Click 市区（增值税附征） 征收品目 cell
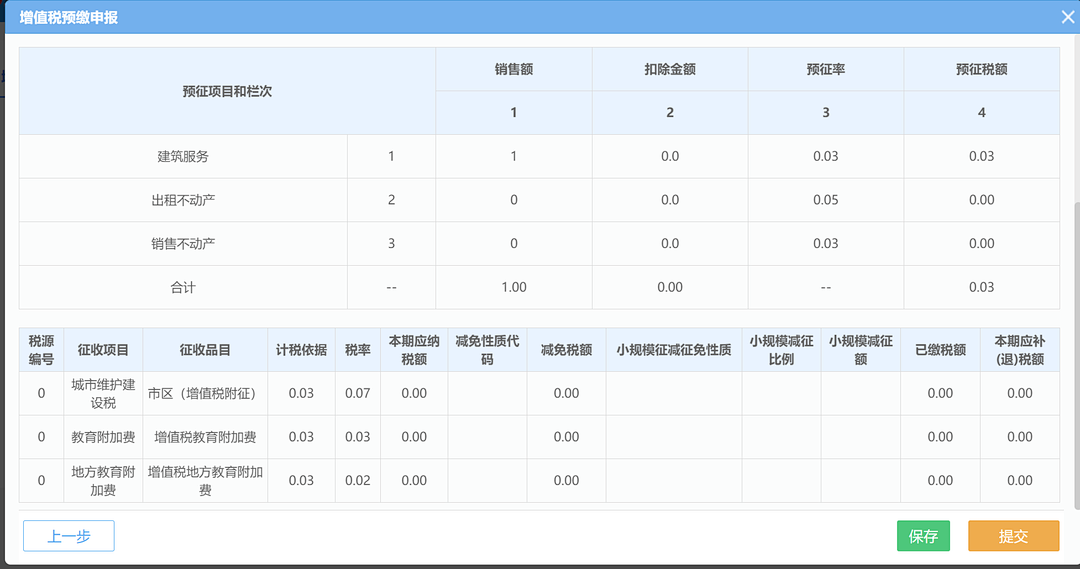Viewport: 1080px width, 569px height. pyautogui.click(x=205, y=393)
